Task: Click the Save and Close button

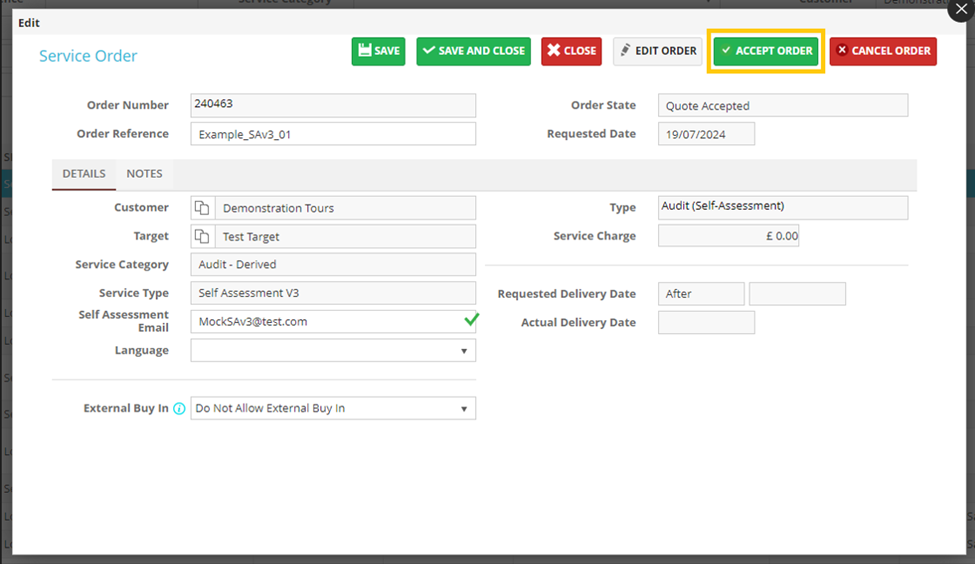Action: tap(474, 51)
